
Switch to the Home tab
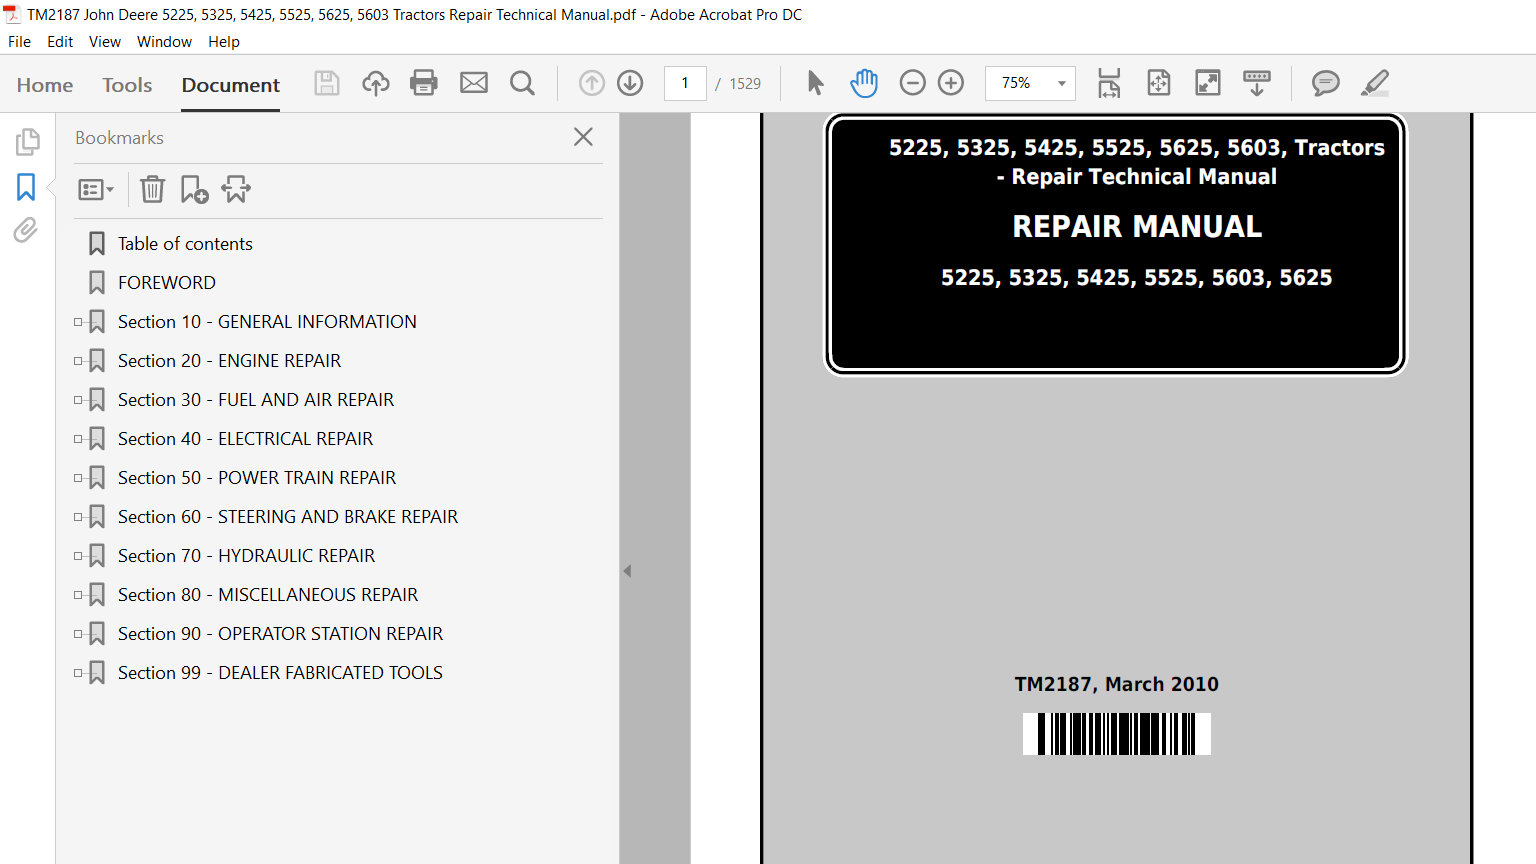point(45,85)
